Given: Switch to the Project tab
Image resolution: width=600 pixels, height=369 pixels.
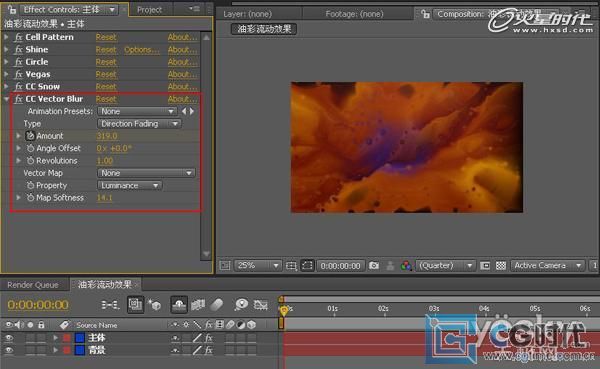Looking at the screenshot, I should pyautogui.click(x=149, y=10).
